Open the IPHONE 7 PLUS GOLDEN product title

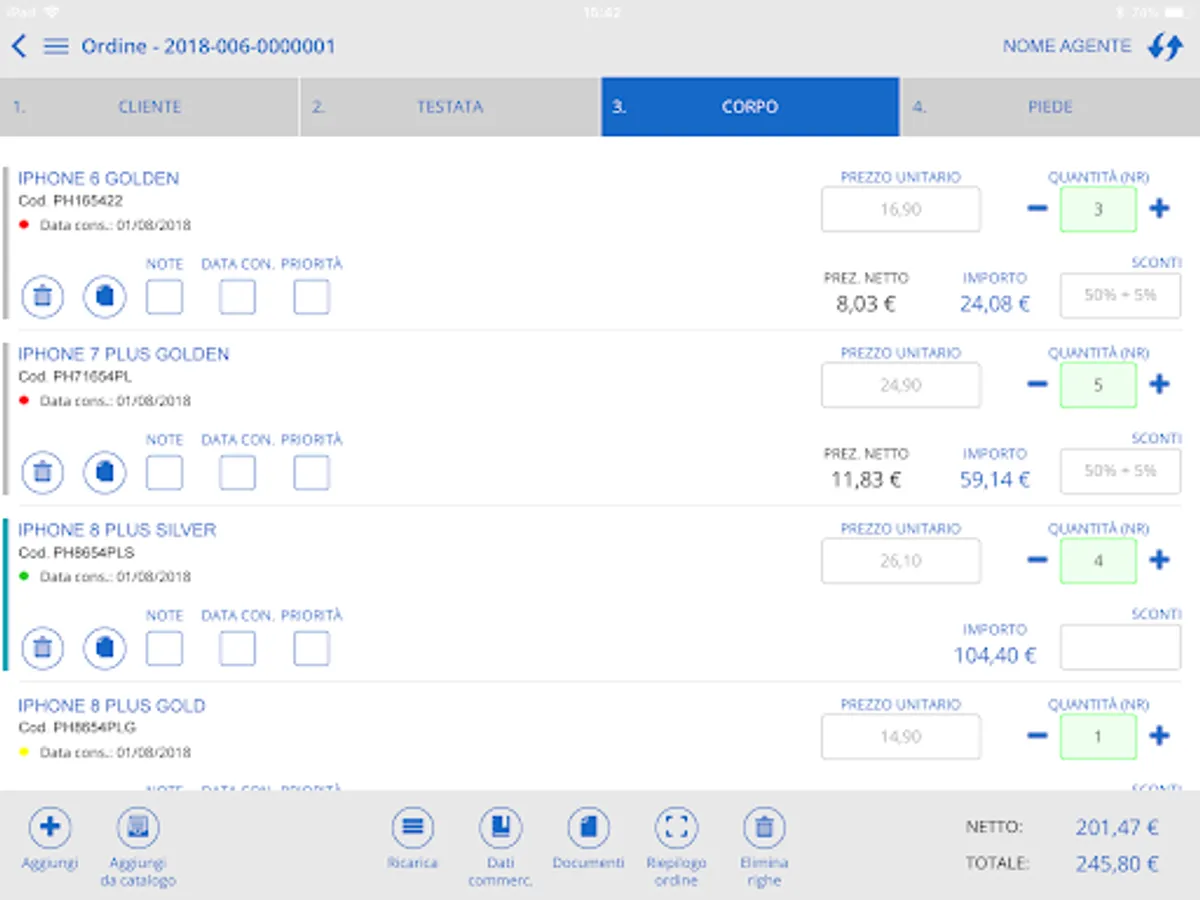click(x=123, y=354)
